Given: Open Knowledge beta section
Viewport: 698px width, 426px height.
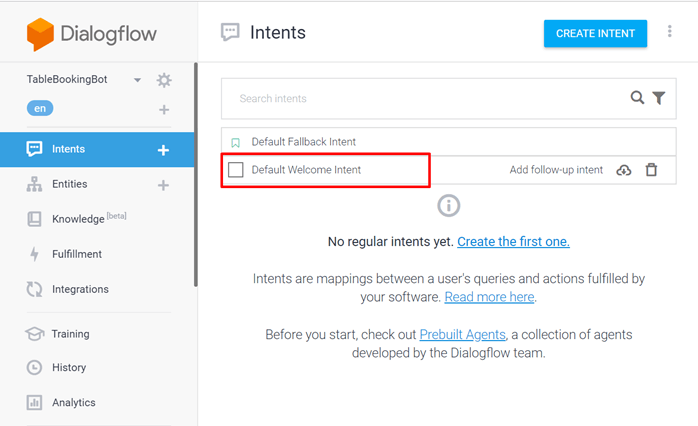Looking at the screenshot, I should pyautogui.click(x=89, y=218).
